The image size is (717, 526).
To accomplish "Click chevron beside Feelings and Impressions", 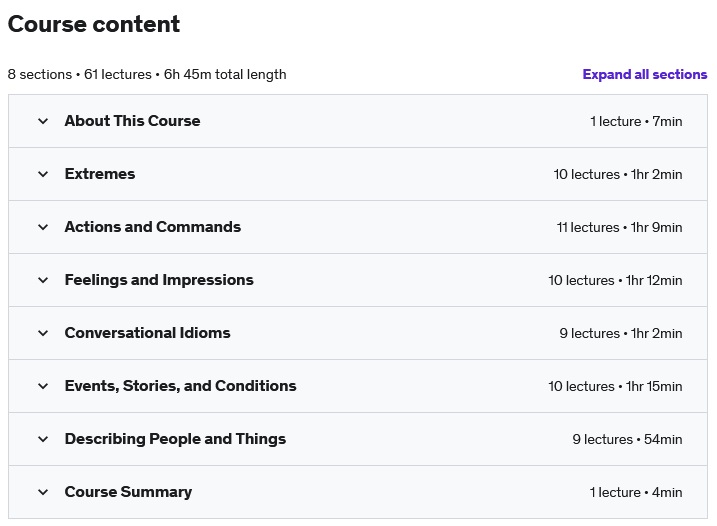I will (43, 280).
